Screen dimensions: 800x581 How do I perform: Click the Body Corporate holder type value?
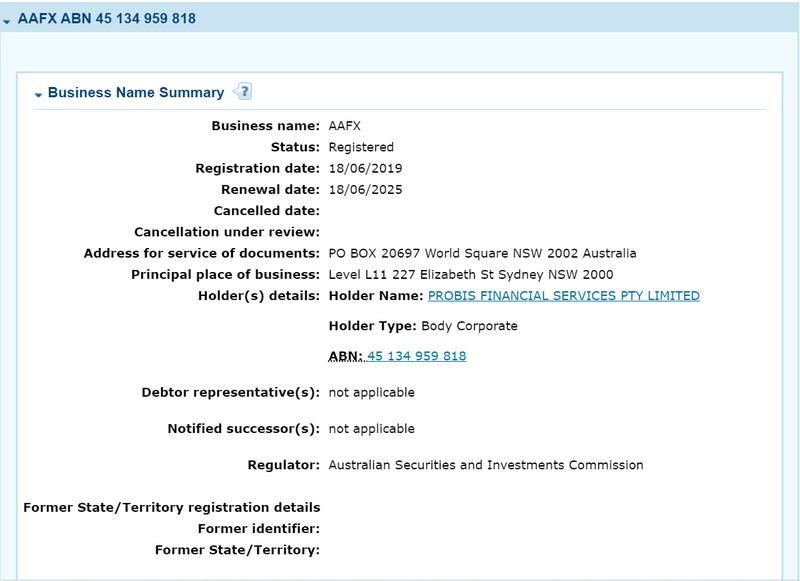tap(468, 326)
